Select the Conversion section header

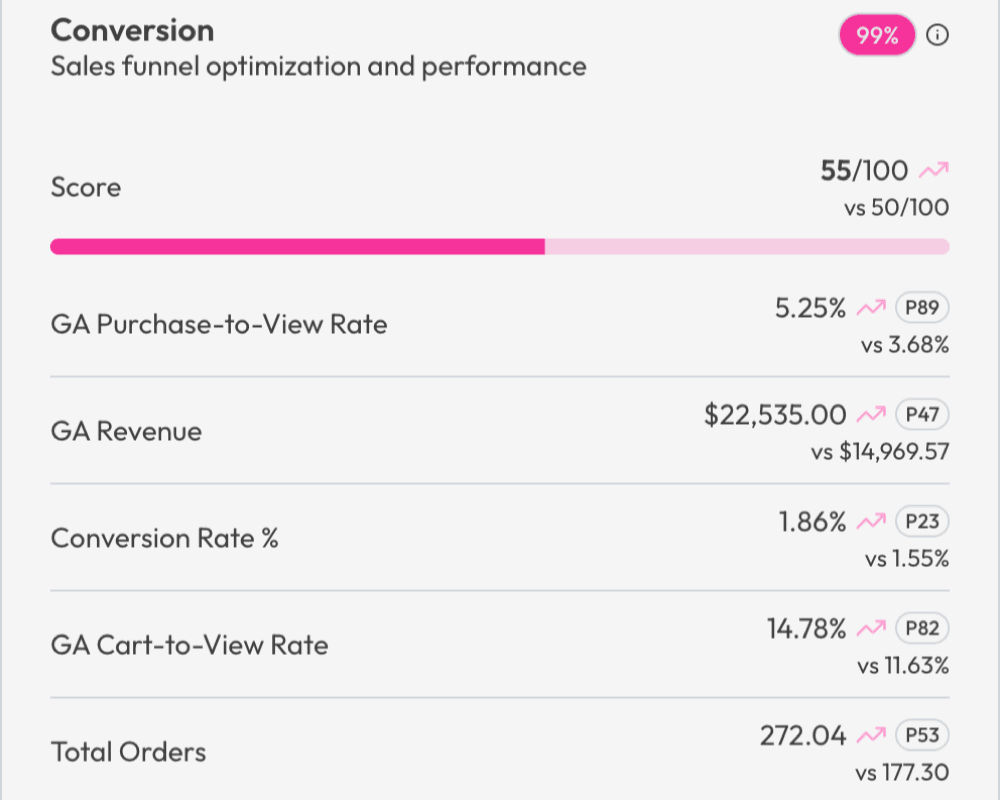tap(133, 30)
